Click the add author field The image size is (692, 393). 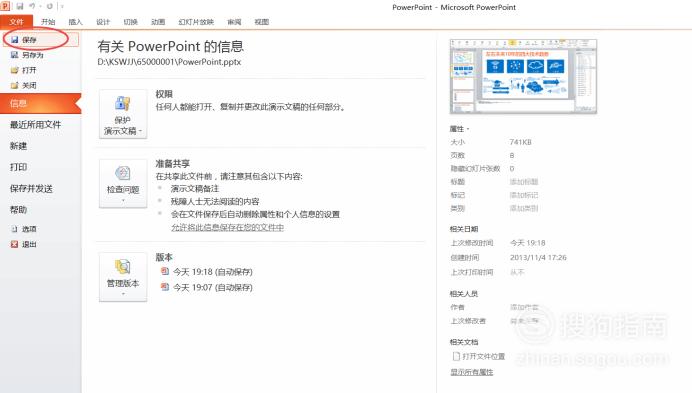(524, 307)
